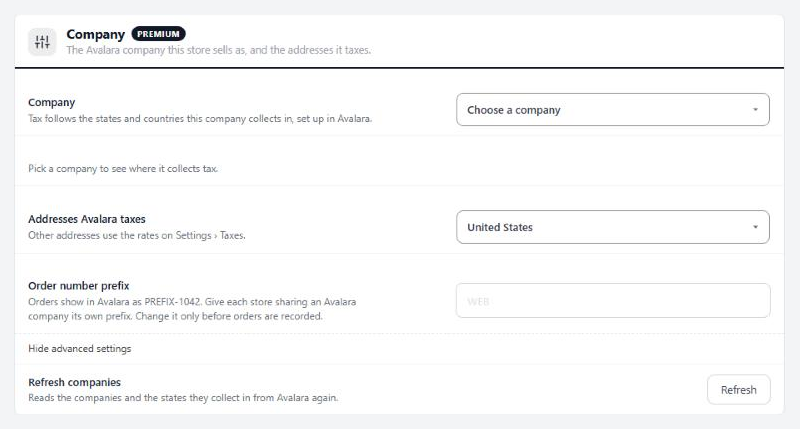Click the Order number prefix label
800x429 pixels.
pyautogui.click(x=79, y=286)
